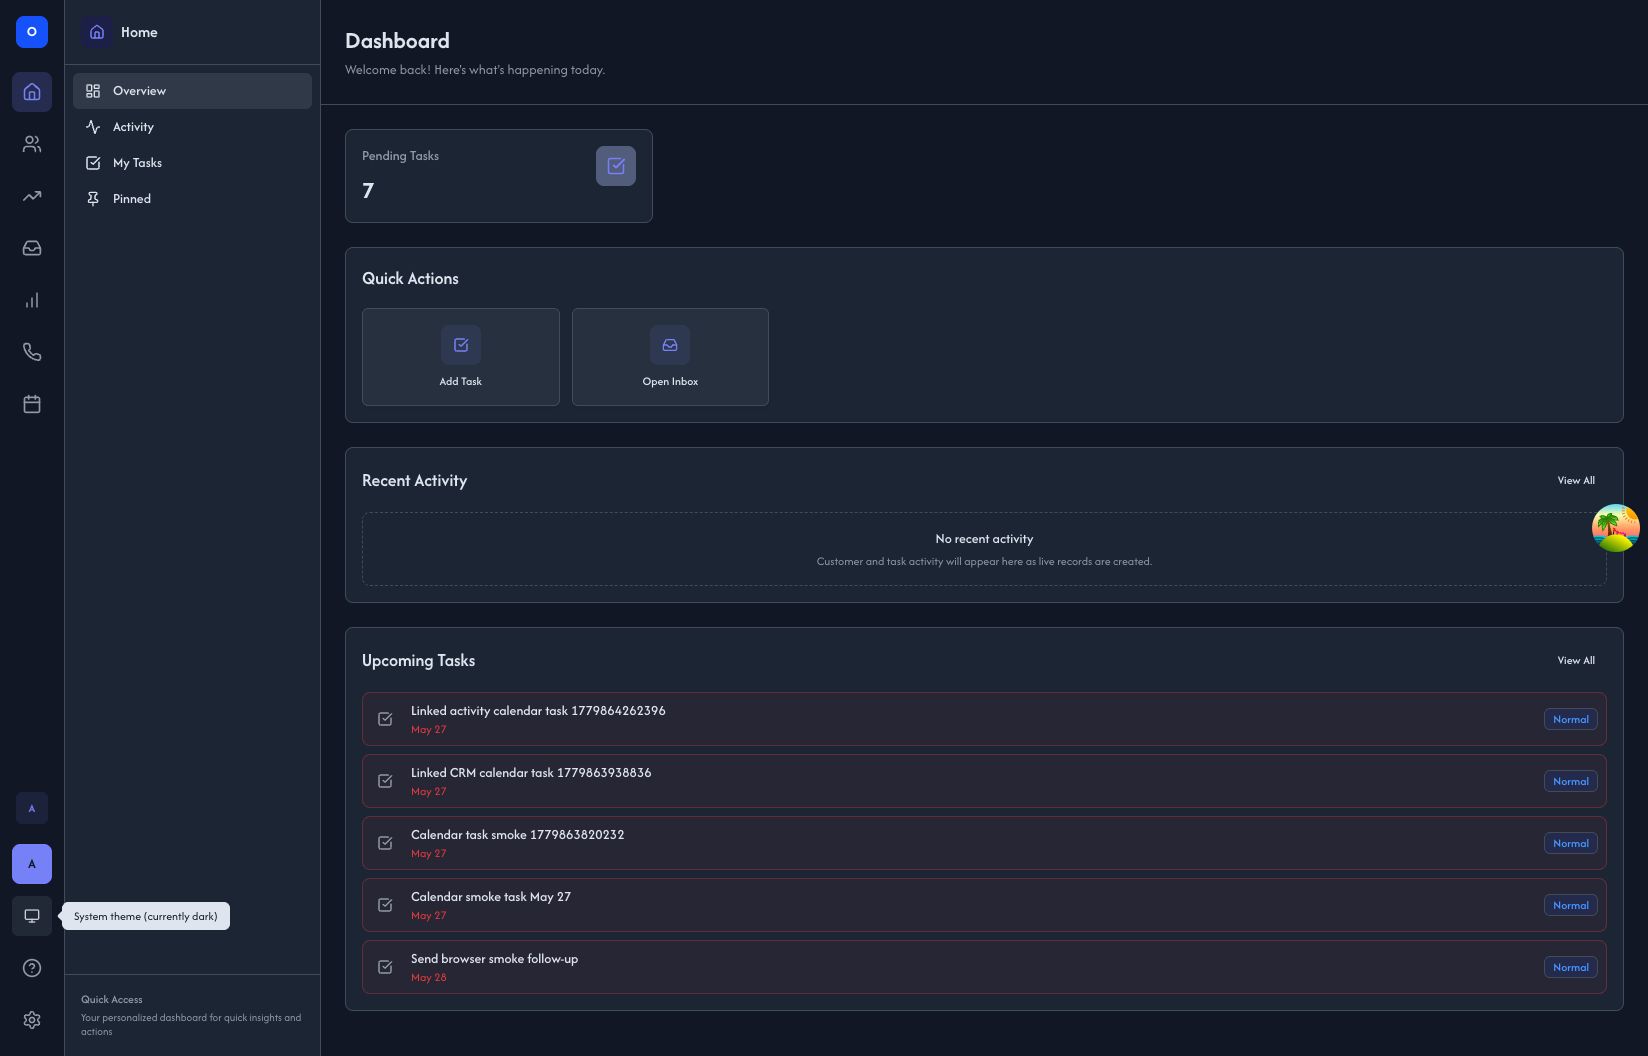
Task: Open the Inbox tray icon in rail
Action: (32, 248)
